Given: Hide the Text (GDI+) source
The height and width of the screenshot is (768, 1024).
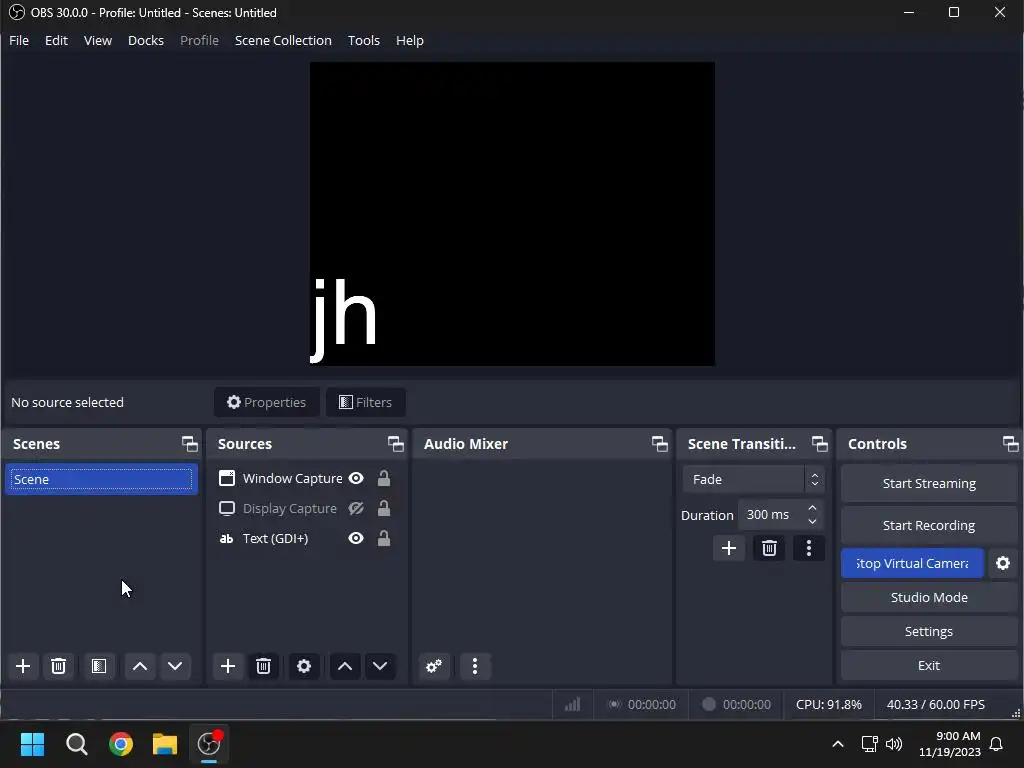Looking at the screenshot, I should (x=356, y=538).
